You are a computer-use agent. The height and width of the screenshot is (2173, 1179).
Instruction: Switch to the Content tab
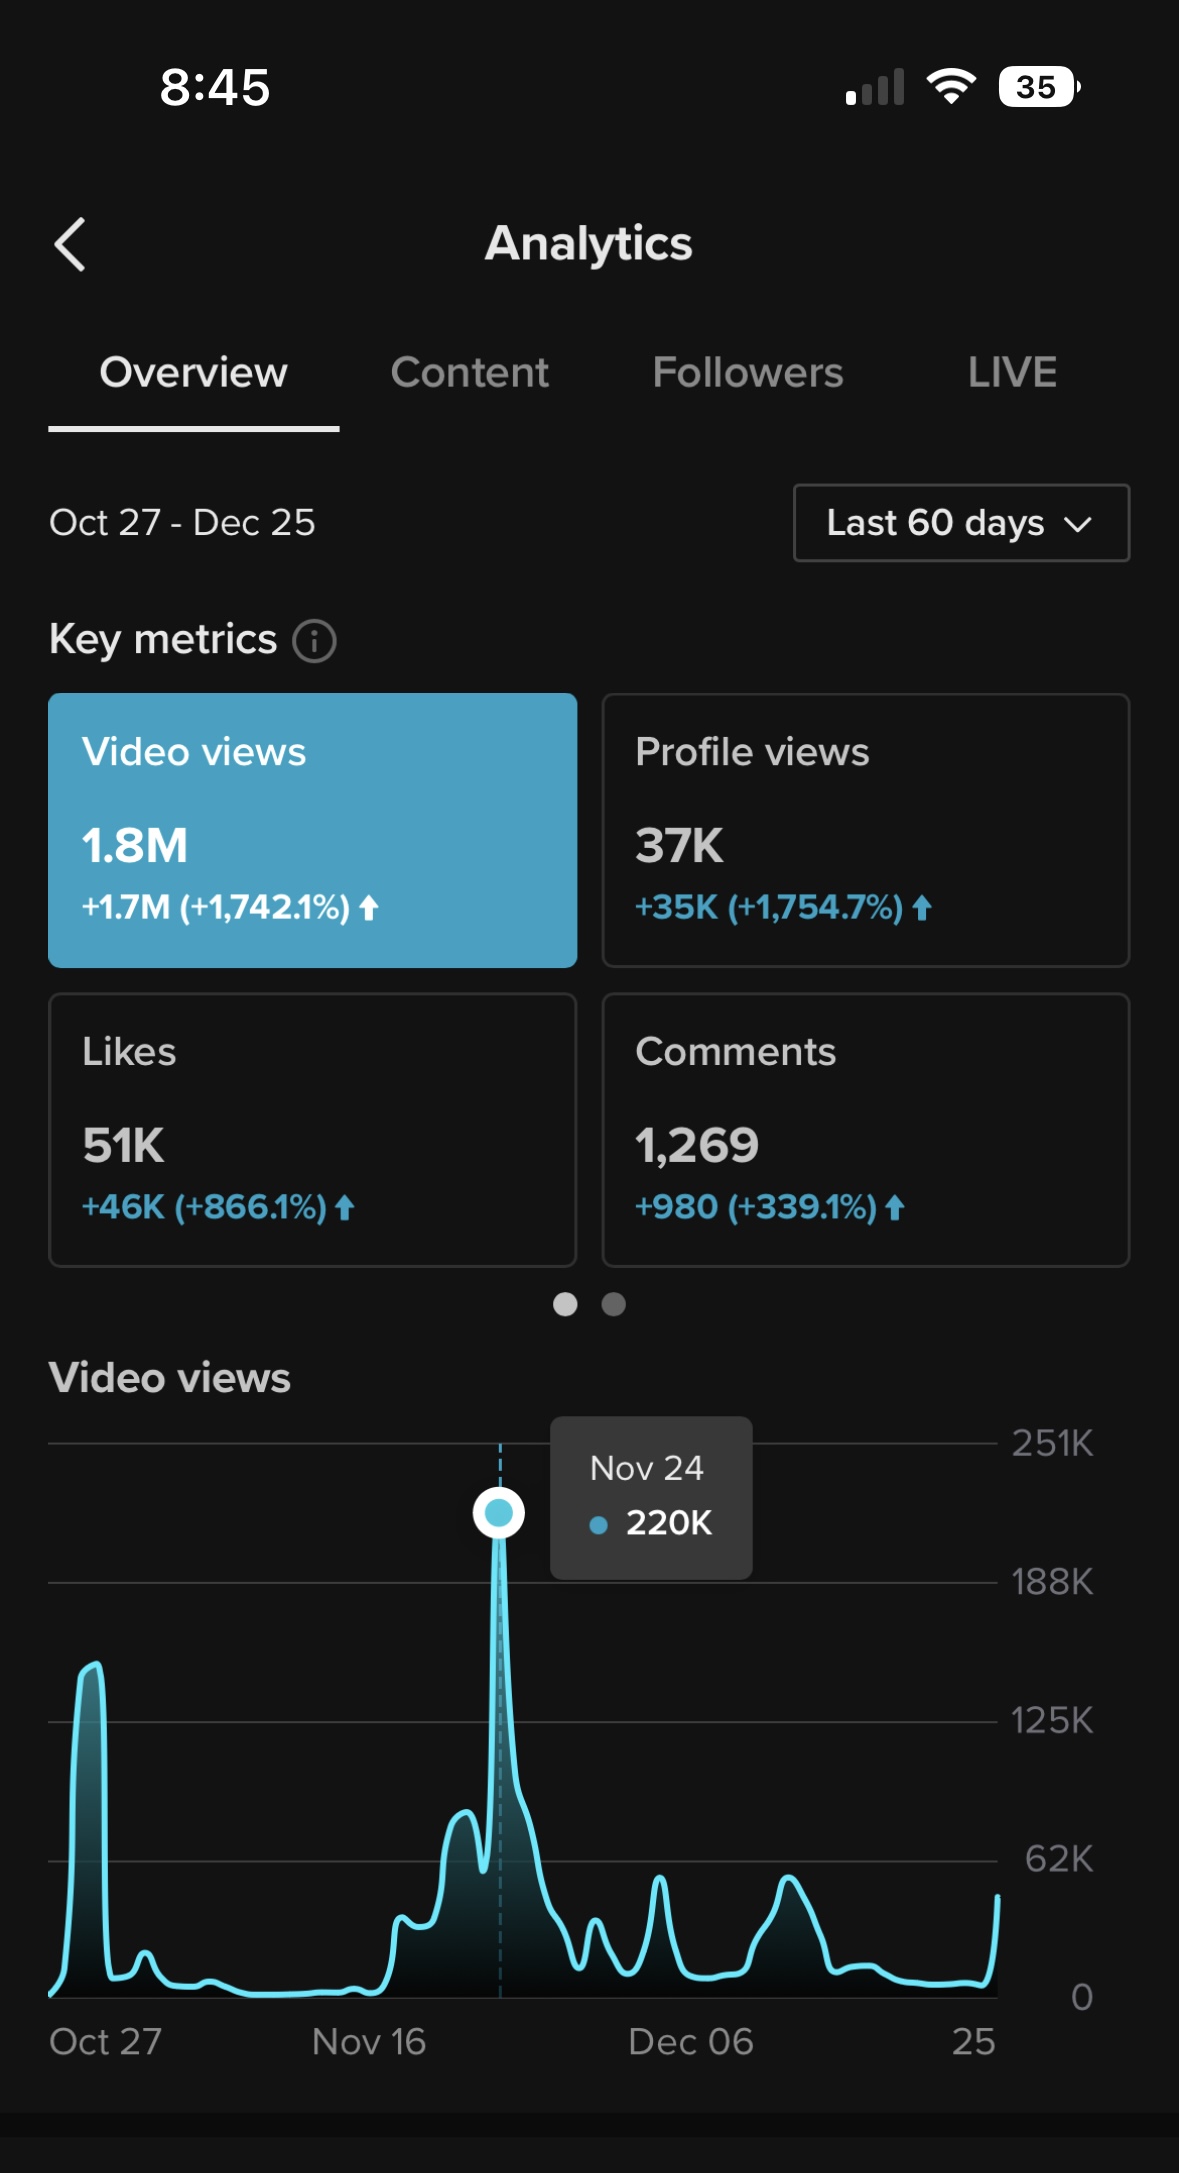click(469, 373)
